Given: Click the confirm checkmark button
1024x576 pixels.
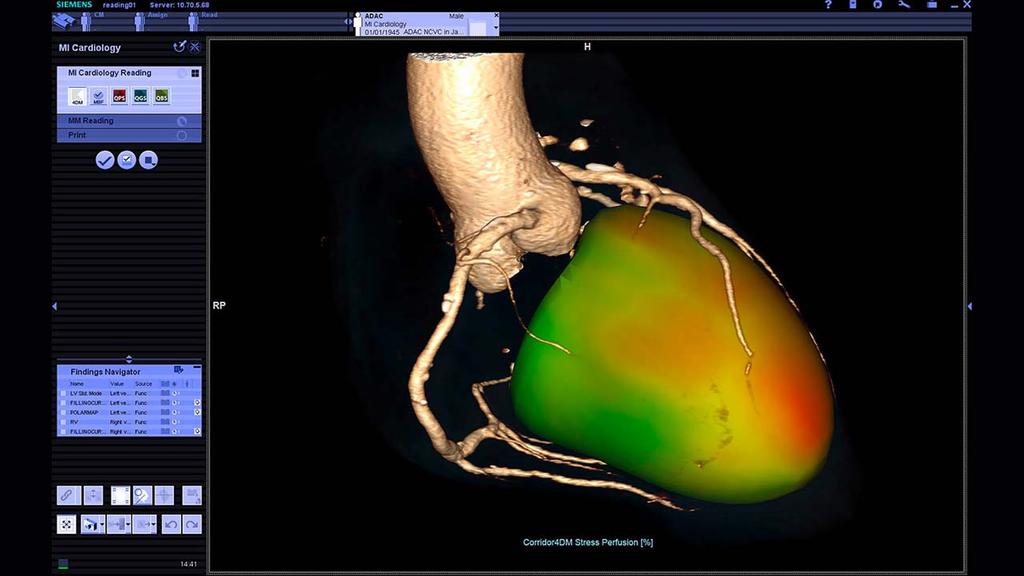Looking at the screenshot, I should (x=105, y=160).
